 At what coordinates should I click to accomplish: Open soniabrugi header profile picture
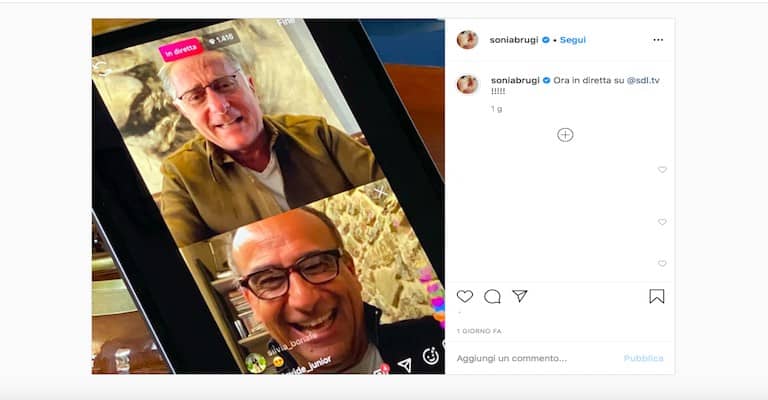point(467,40)
